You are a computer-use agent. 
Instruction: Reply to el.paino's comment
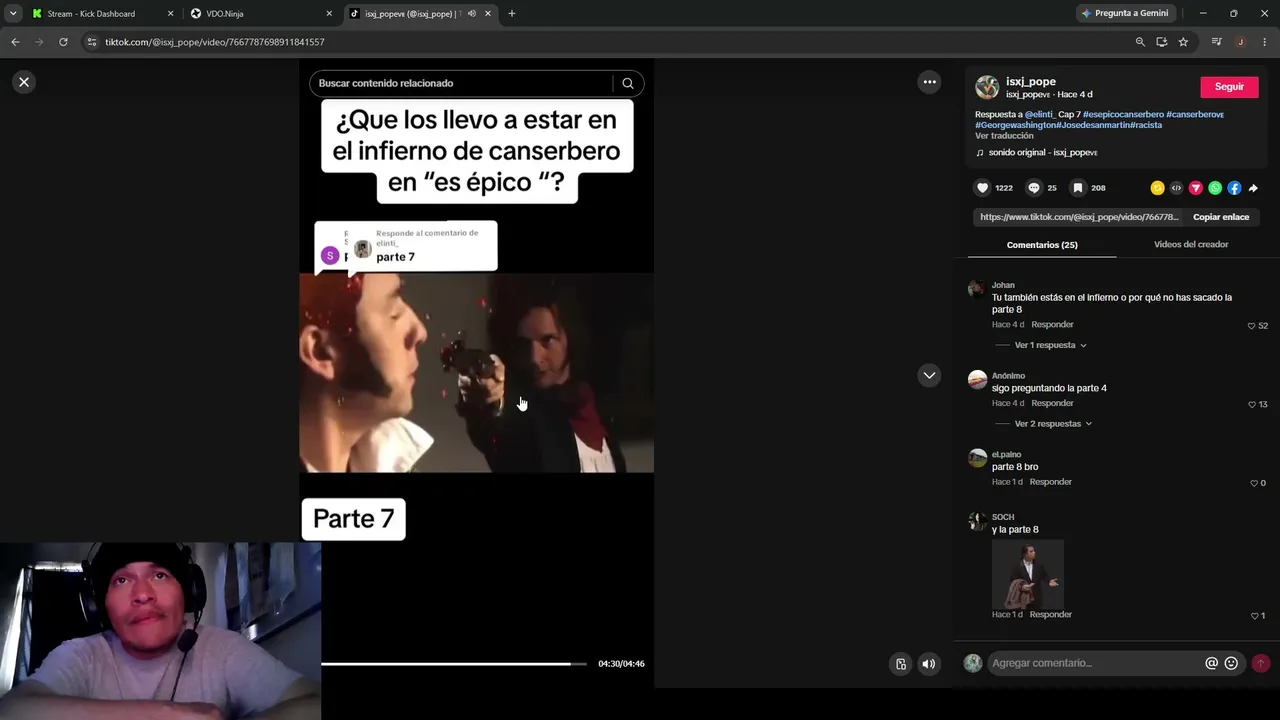[x=1050, y=482]
